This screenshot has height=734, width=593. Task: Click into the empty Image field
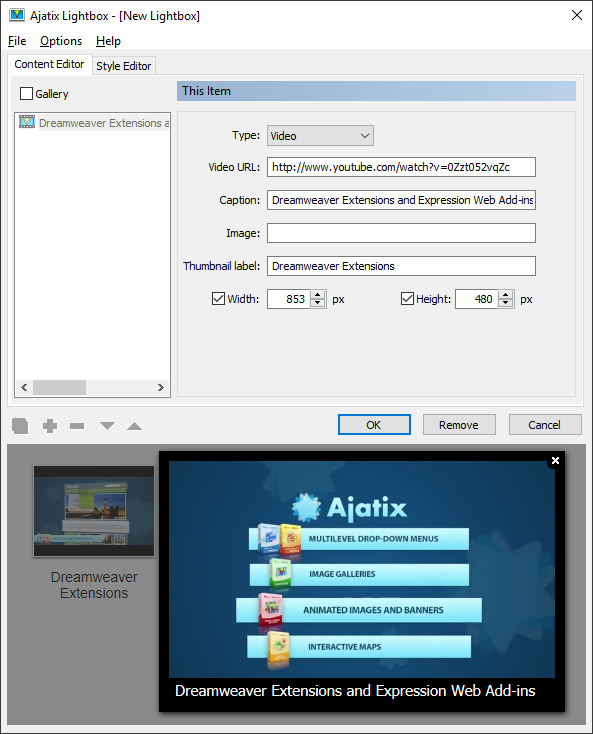click(x=401, y=233)
